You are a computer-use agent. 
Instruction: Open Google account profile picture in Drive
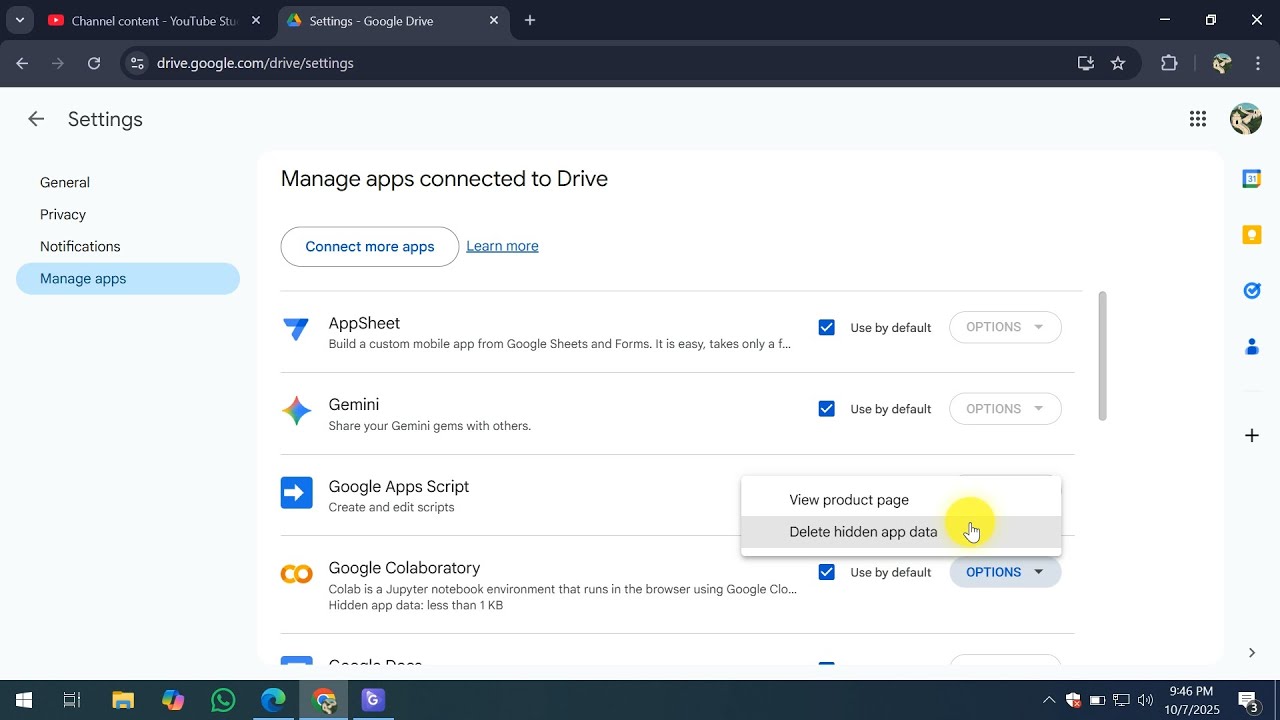coord(1246,119)
